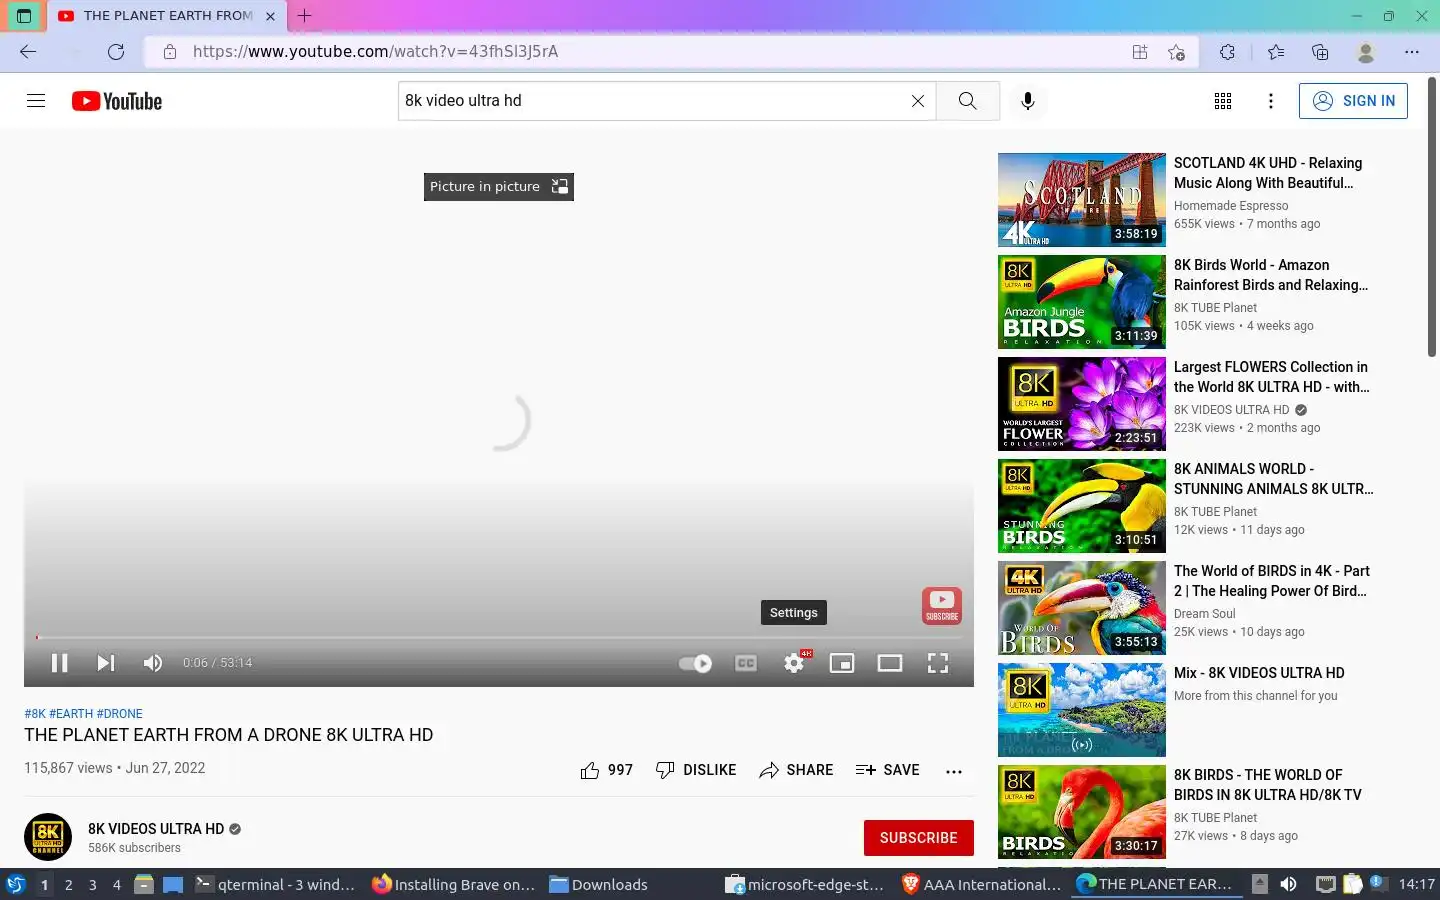Click the Dream Soul channel name
The image size is (1440, 900).
(x=1205, y=614)
